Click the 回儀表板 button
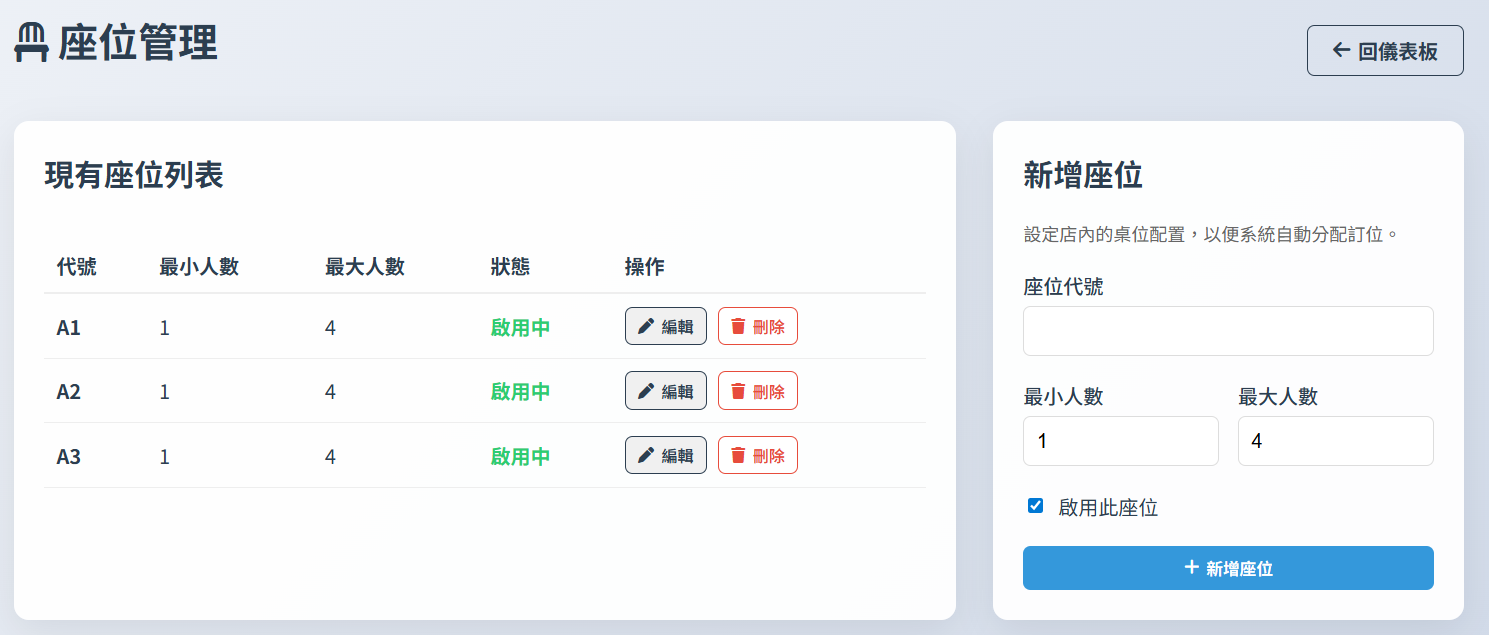The width and height of the screenshot is (1489, 635). (1385, 50)
